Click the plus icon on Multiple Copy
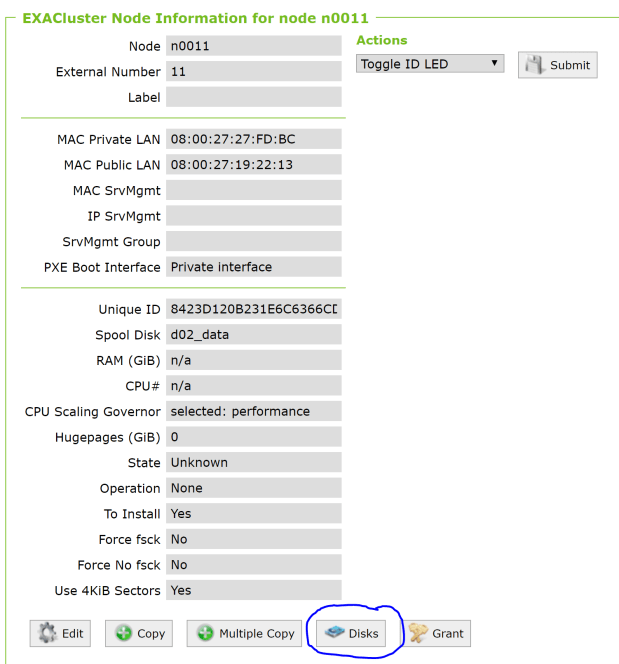The height and width of the screenshot is (664, 619). tap(205, 634)
